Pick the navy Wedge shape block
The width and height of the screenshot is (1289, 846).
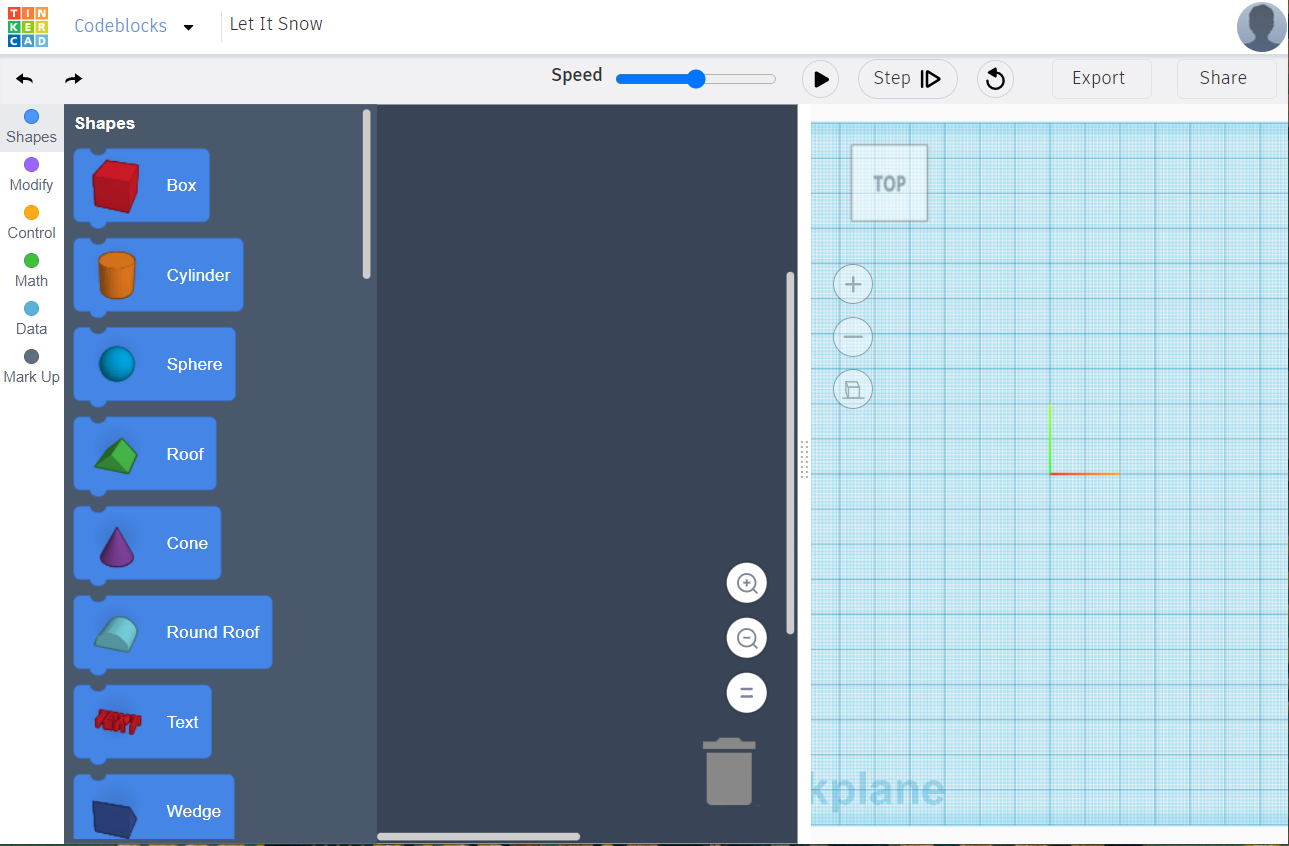tap(153, 808)
